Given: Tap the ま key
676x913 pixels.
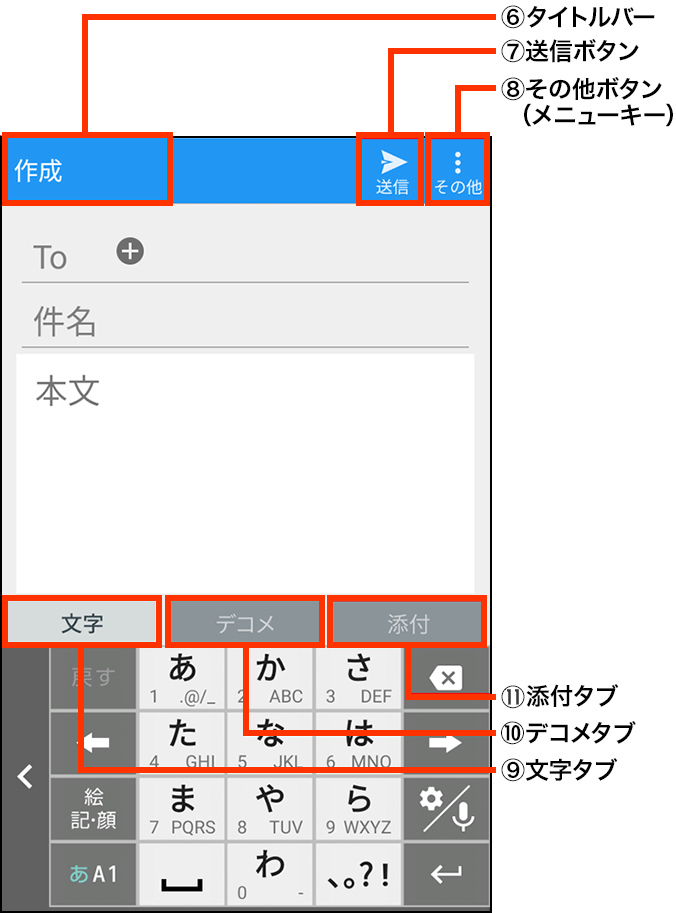Looking at the screenshot, I should click(x=182, y=809).
